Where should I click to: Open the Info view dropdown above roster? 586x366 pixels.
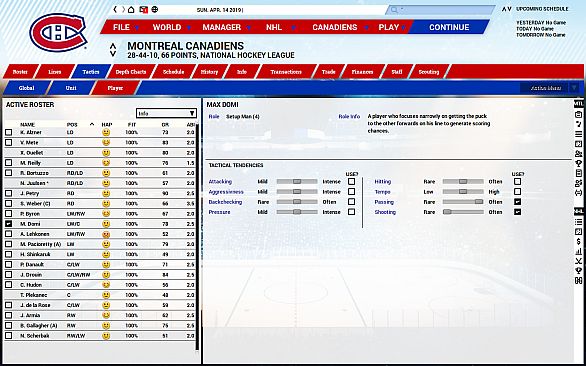[166, 113]
